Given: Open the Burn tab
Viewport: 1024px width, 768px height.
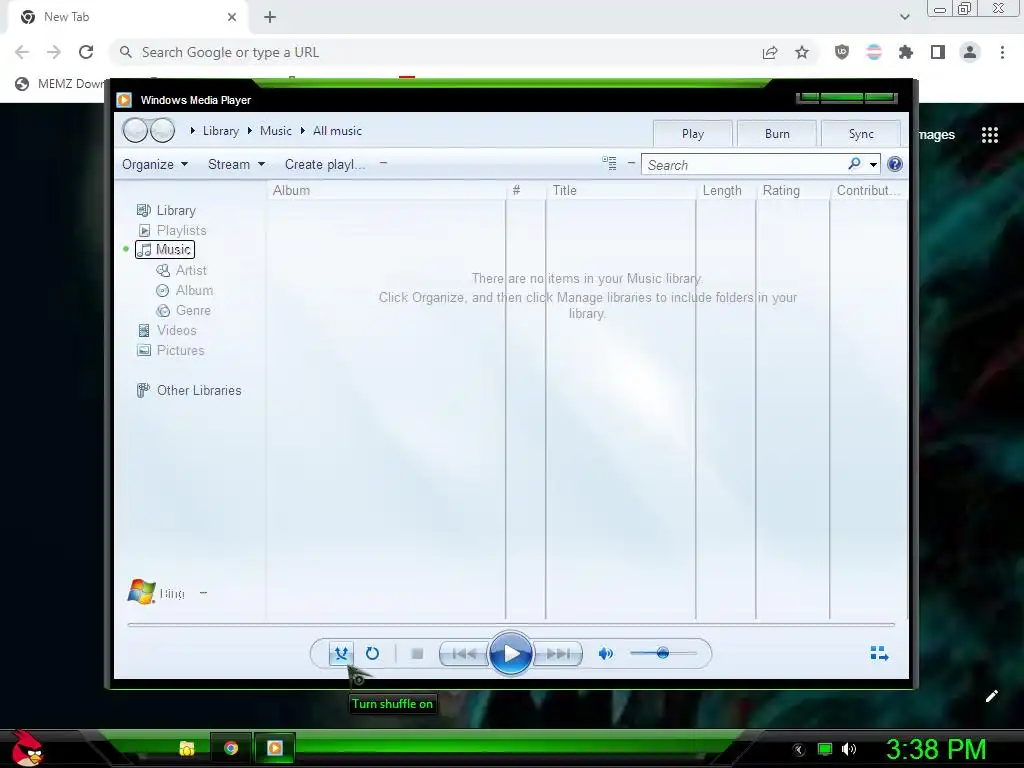Looking at the screenshot, I should (x=777, y=134).
